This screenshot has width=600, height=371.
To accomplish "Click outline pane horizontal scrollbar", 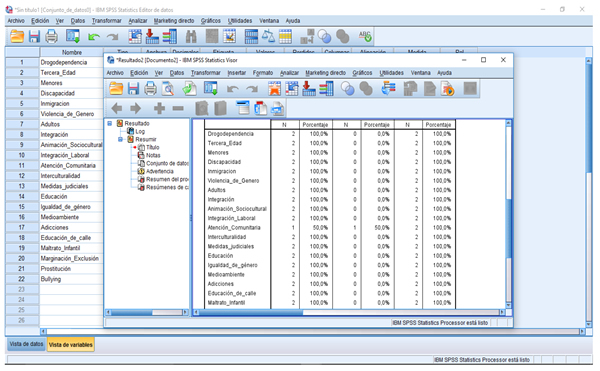I will (147, 312).
